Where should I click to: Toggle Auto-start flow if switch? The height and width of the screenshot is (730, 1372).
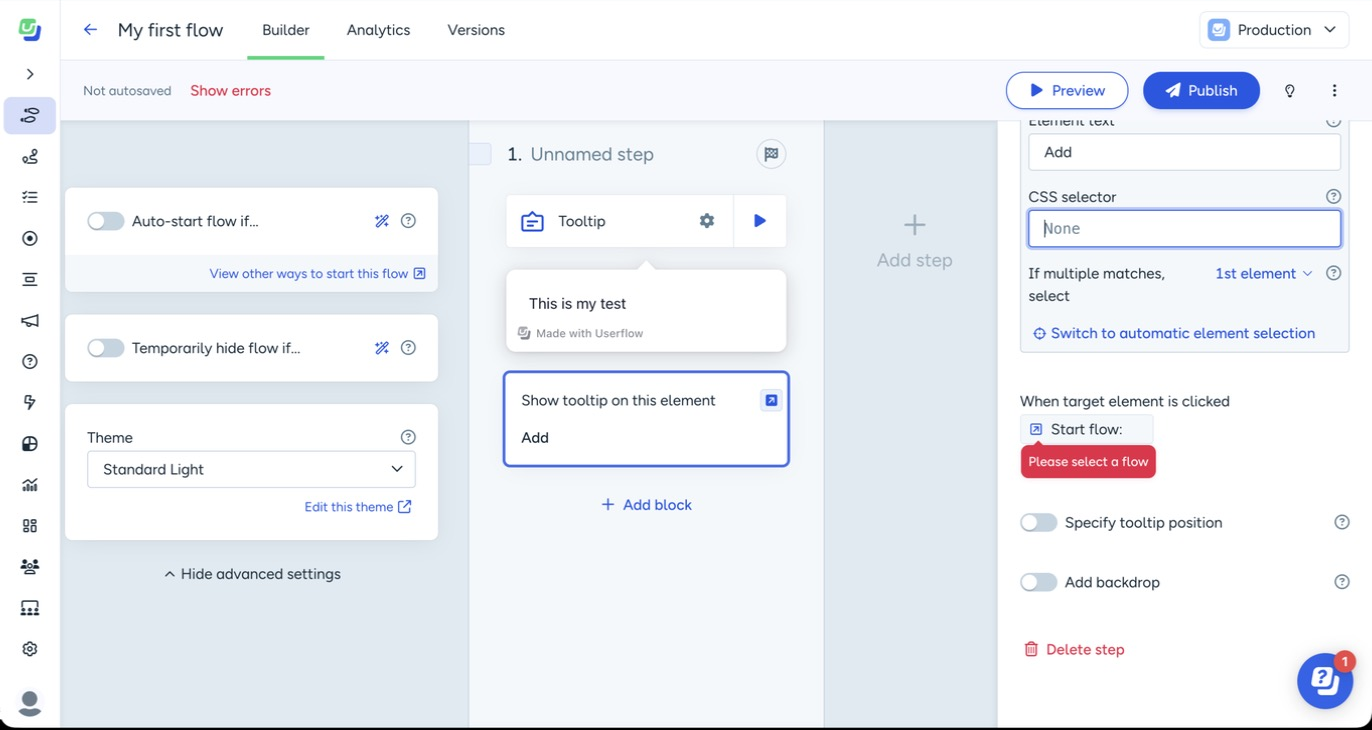pyautogui.click(x=105, y=221)
